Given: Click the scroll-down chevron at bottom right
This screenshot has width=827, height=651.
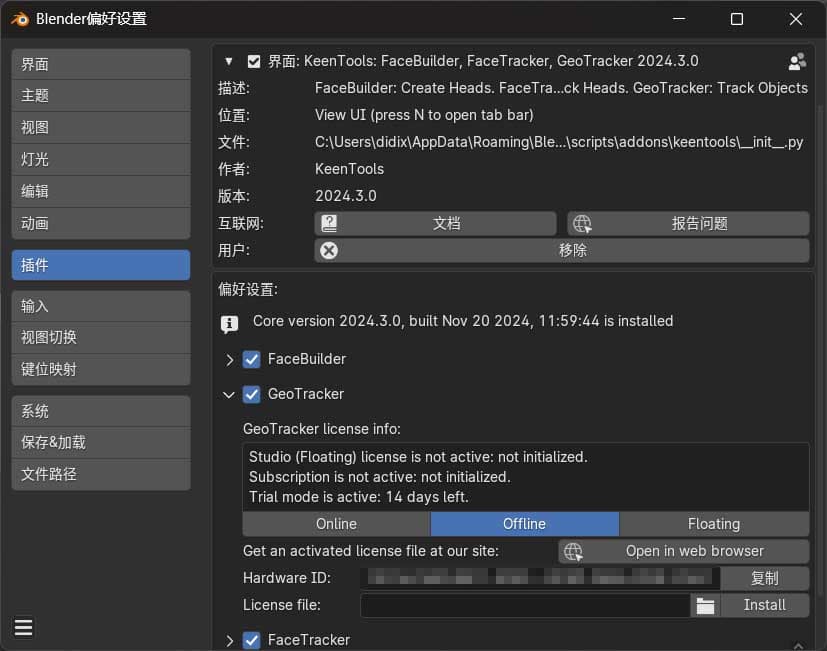Looking at the screenshot, I should tap(798, 645).
